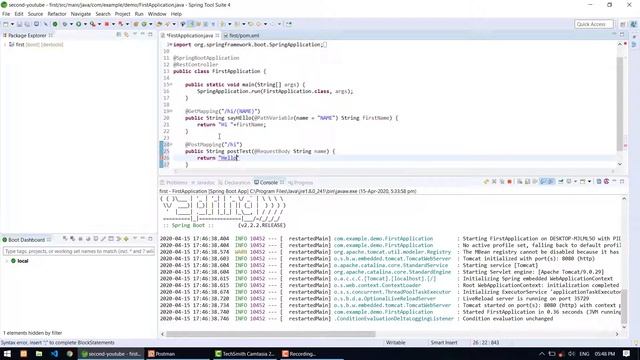This screenshot has height=360, width=640.
Task: Open the Debug configurations dropdown arrow
Action: point(71,24)
